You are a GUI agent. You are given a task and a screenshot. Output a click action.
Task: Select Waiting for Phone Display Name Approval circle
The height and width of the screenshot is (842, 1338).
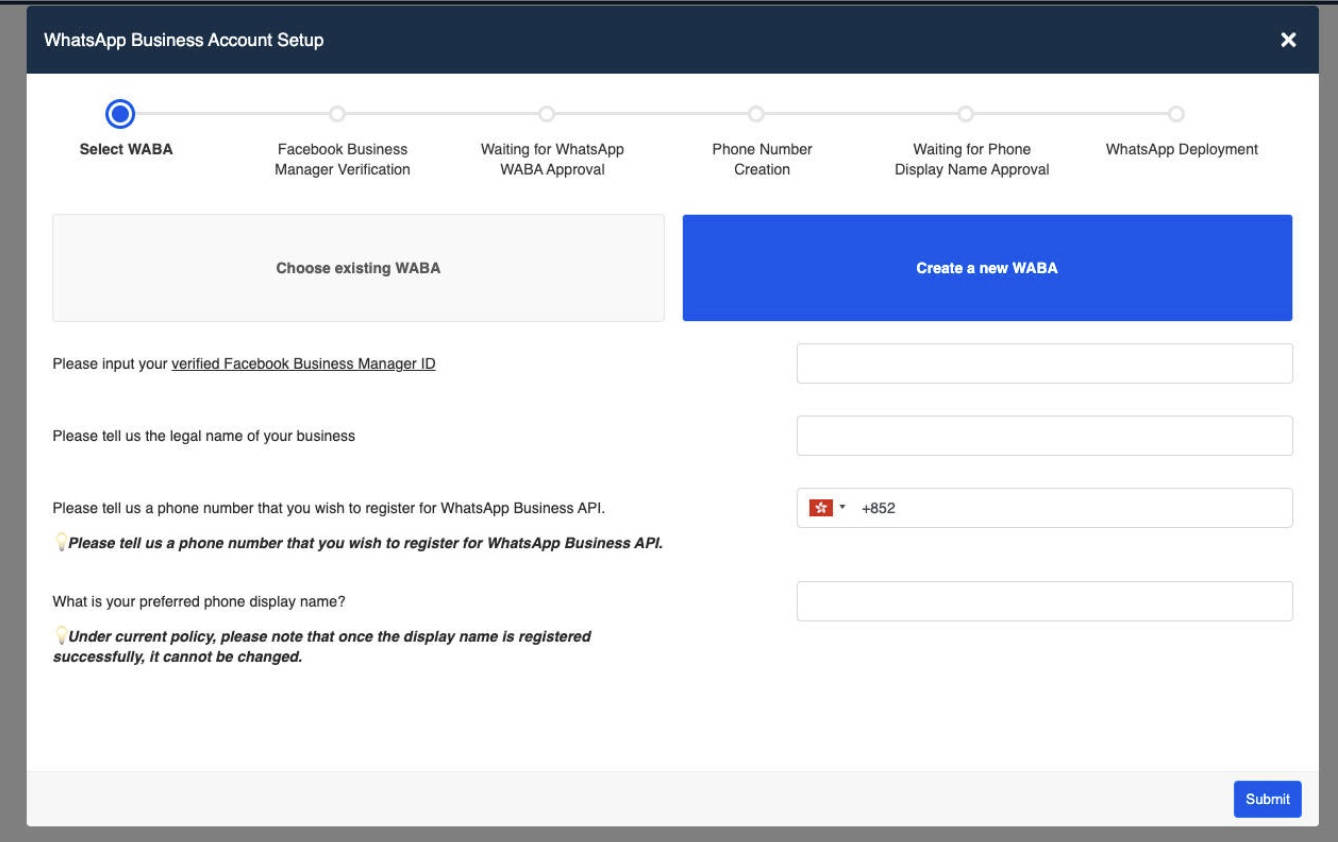[965, 114]
